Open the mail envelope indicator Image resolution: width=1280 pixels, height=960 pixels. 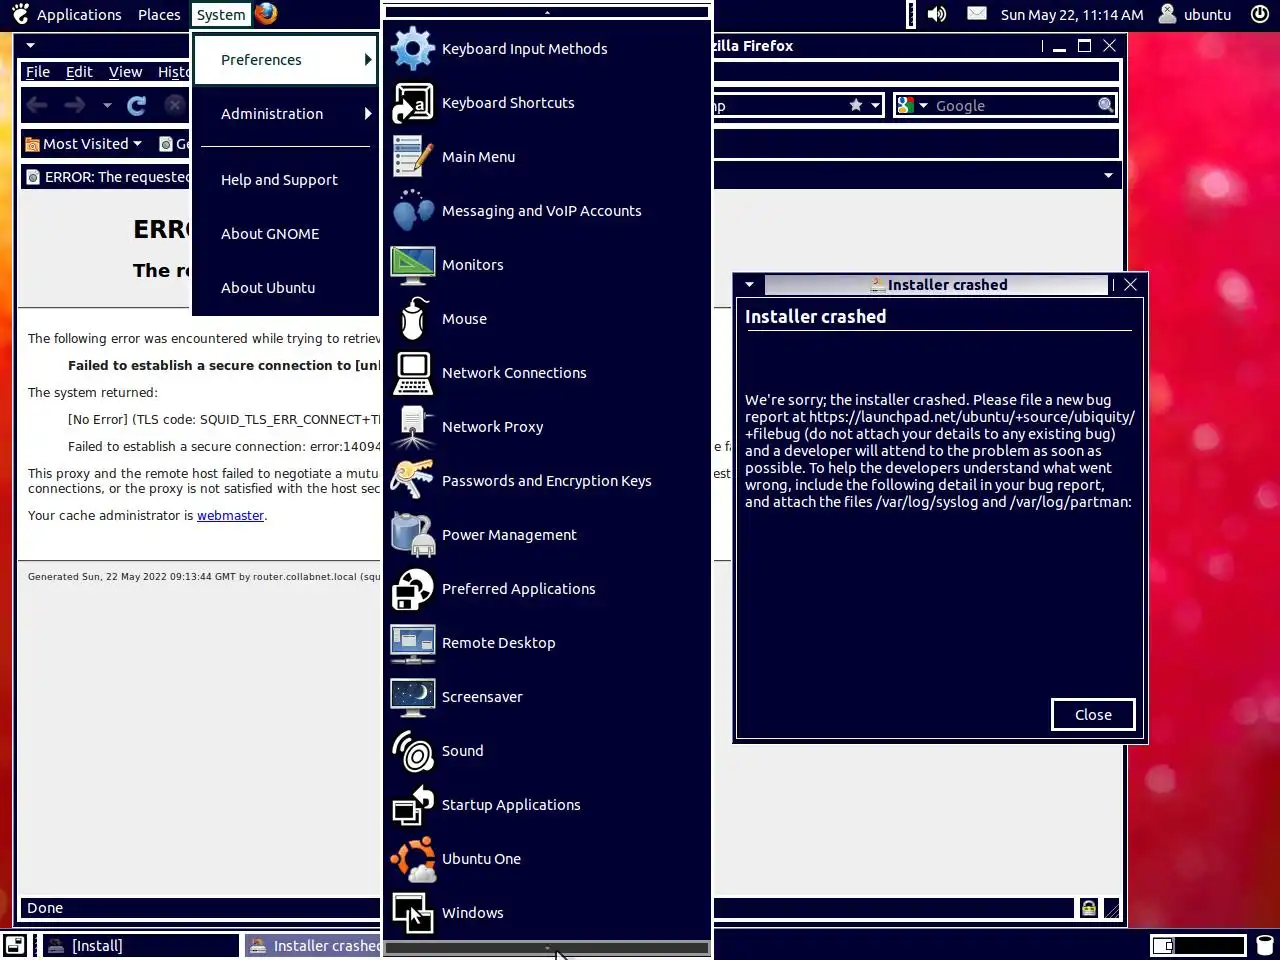[977, 14]
